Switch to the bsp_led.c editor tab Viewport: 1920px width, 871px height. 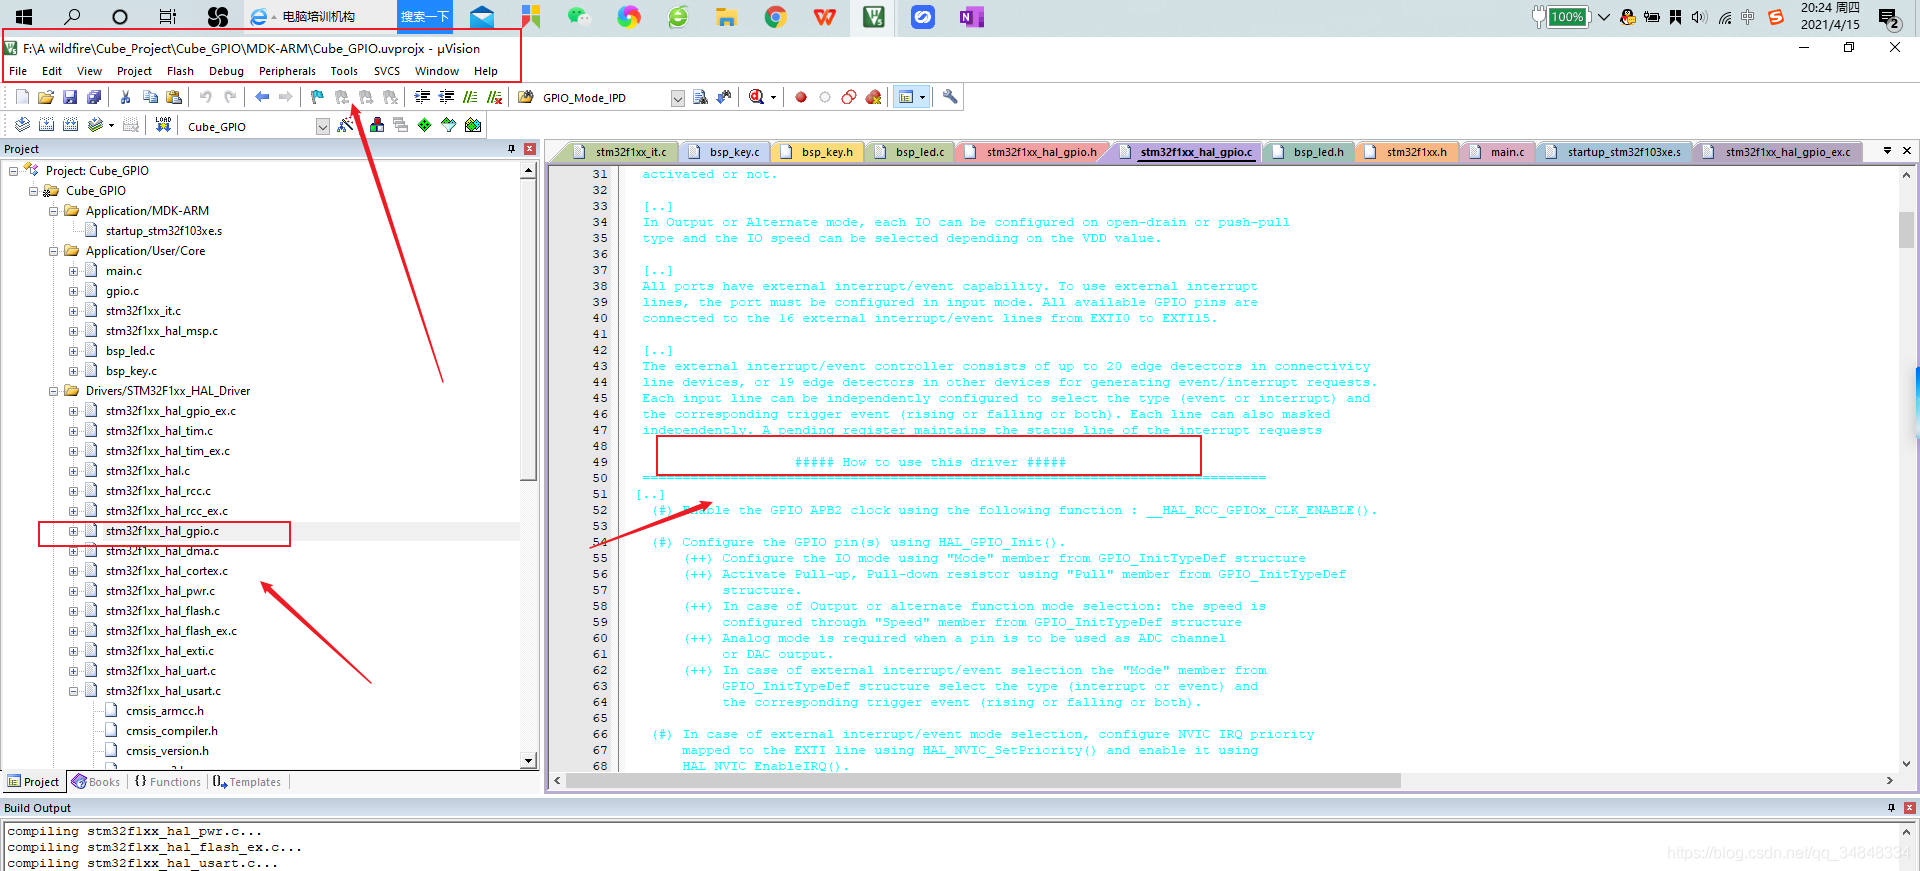tap(911, 152)
